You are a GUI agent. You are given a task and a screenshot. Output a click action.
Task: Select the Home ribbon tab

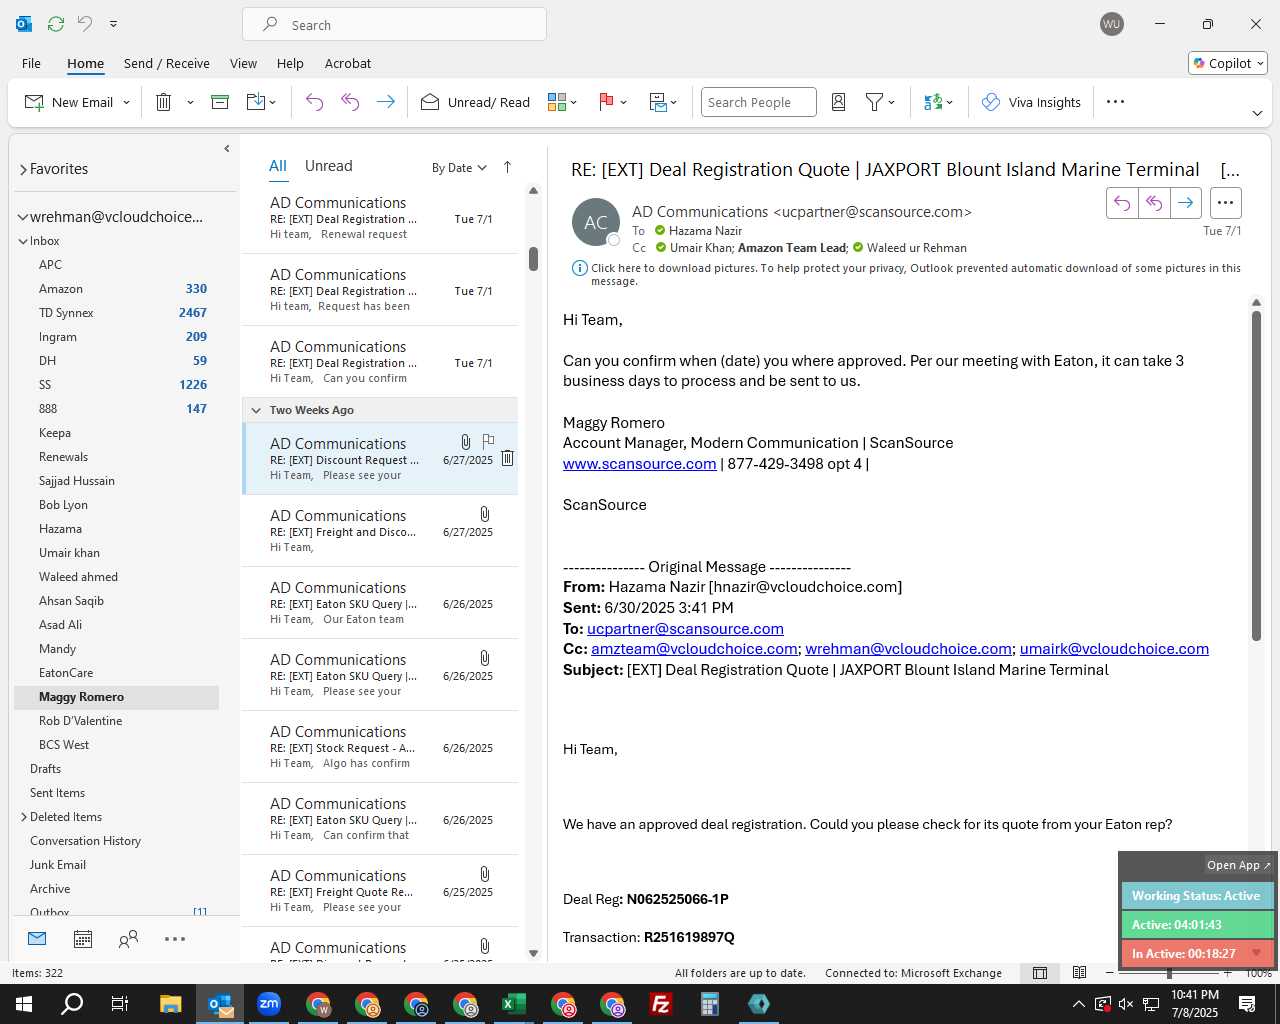pos(85,63)
